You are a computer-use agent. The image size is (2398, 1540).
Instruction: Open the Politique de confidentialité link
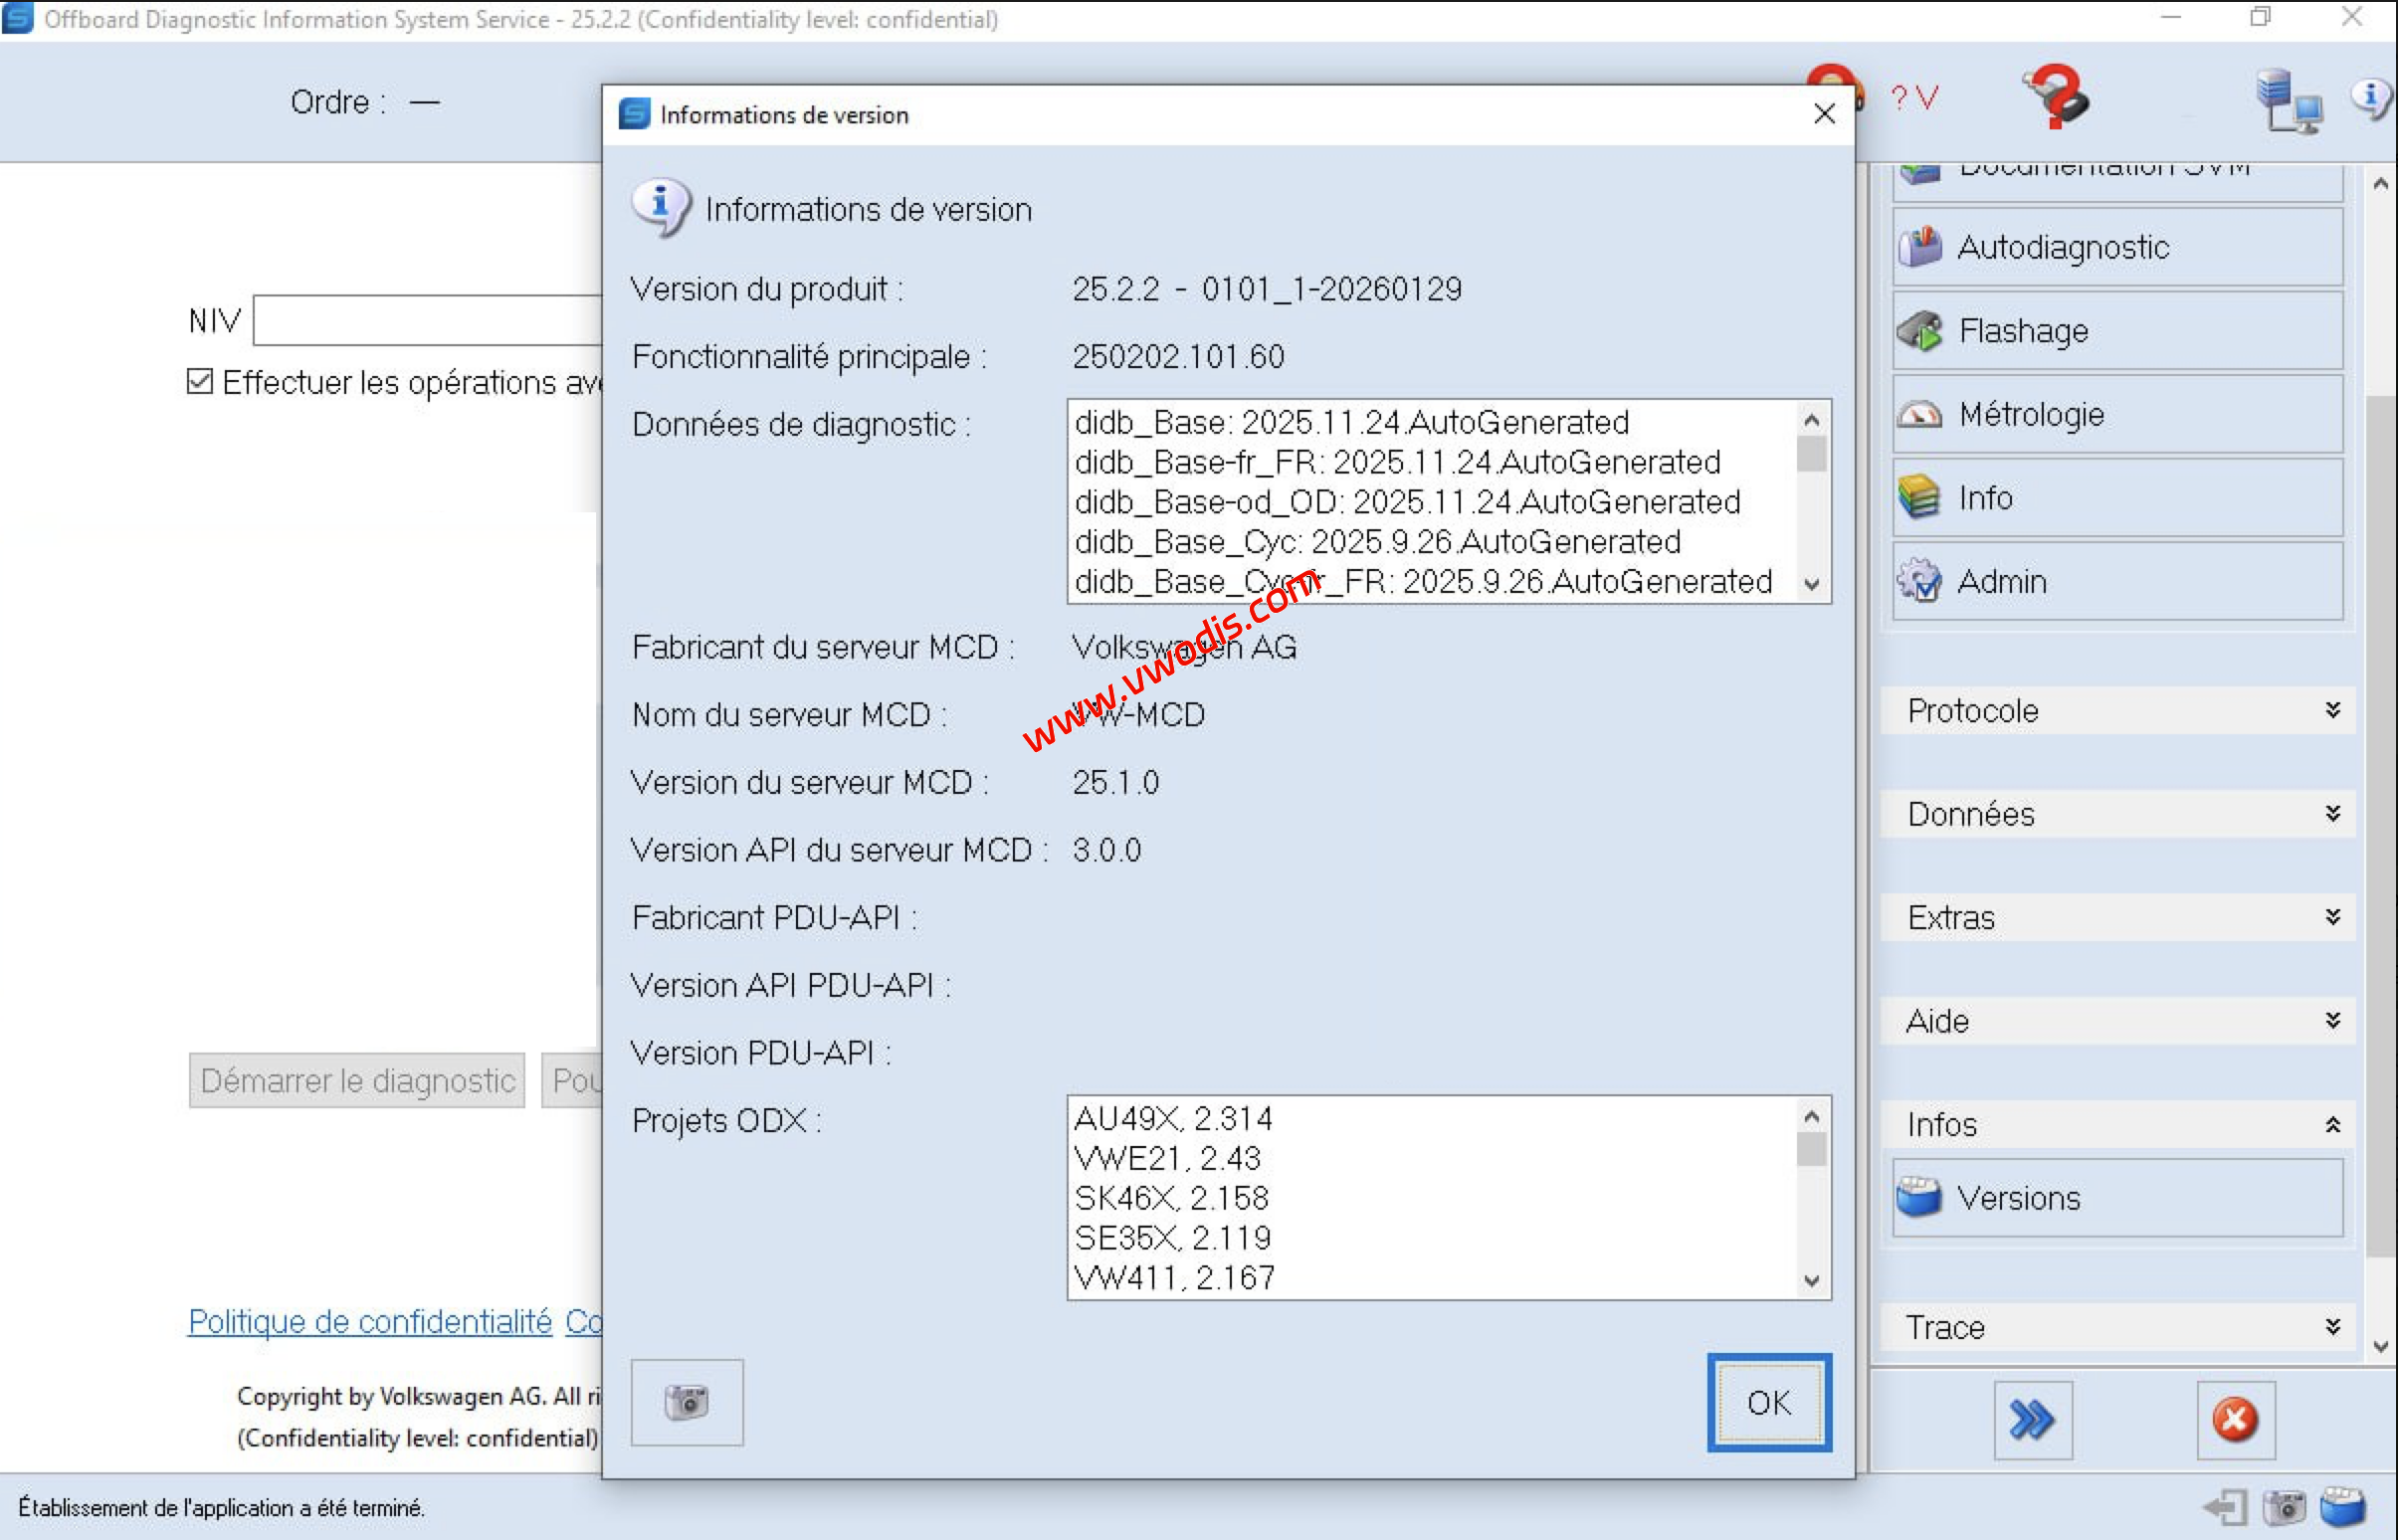(368, 1321)
